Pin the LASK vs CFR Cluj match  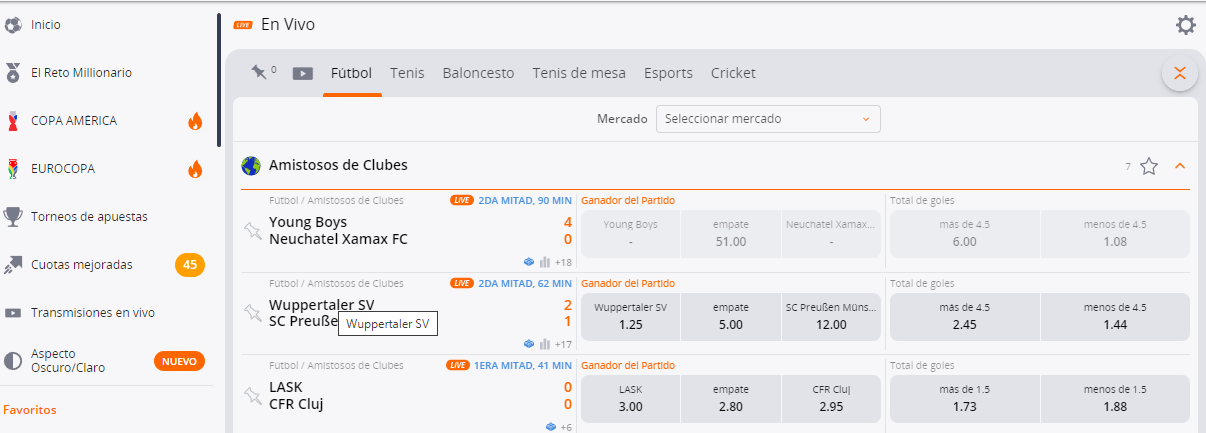252,395
